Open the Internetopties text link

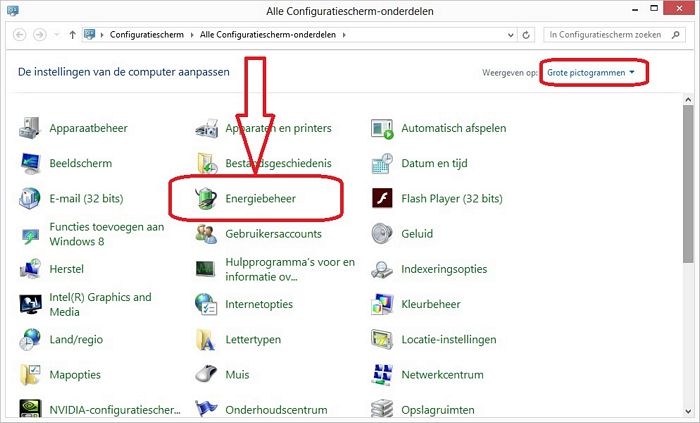pos(259,304)
